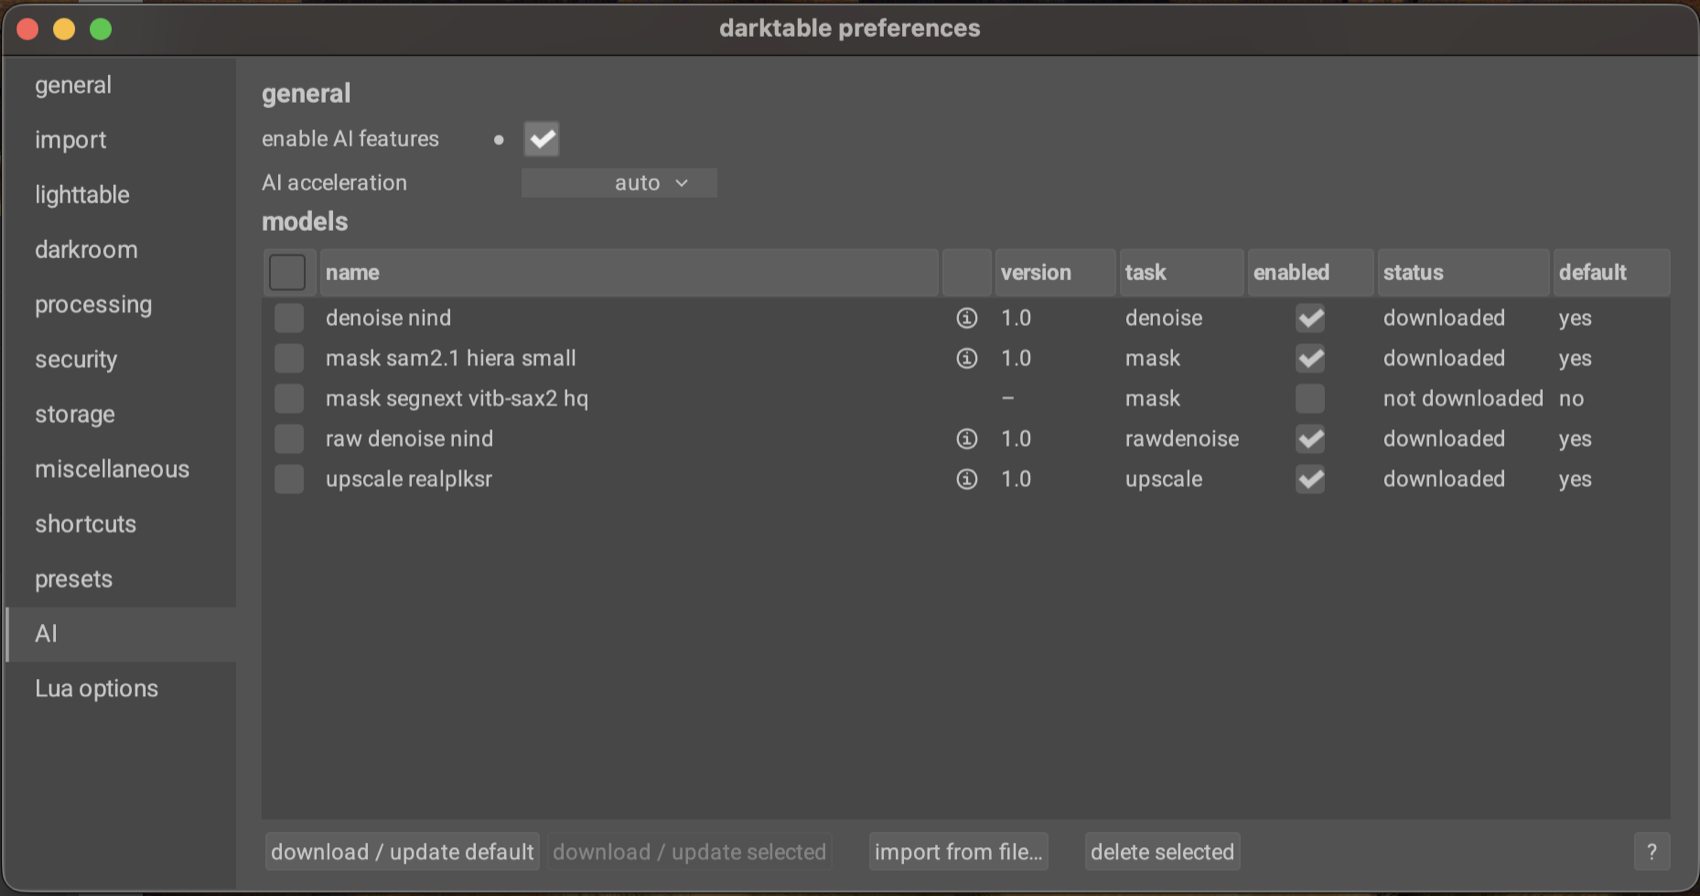Click the 'rawdenoise' task cell
This screenshot has width=1700, height=896.
point(1181,439)
